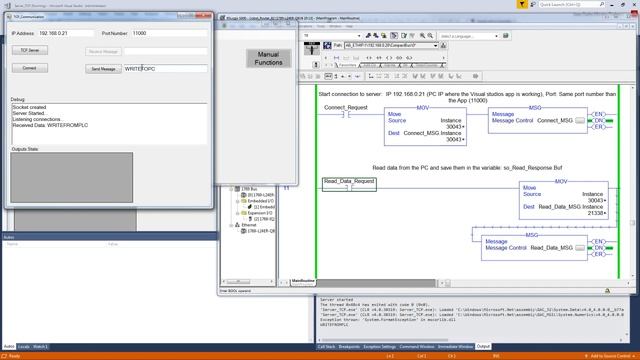Collapse the Embedded I/O tree node
Image resolution: width=640 pixels, height=360 pixels.
[x=238, y=201]
